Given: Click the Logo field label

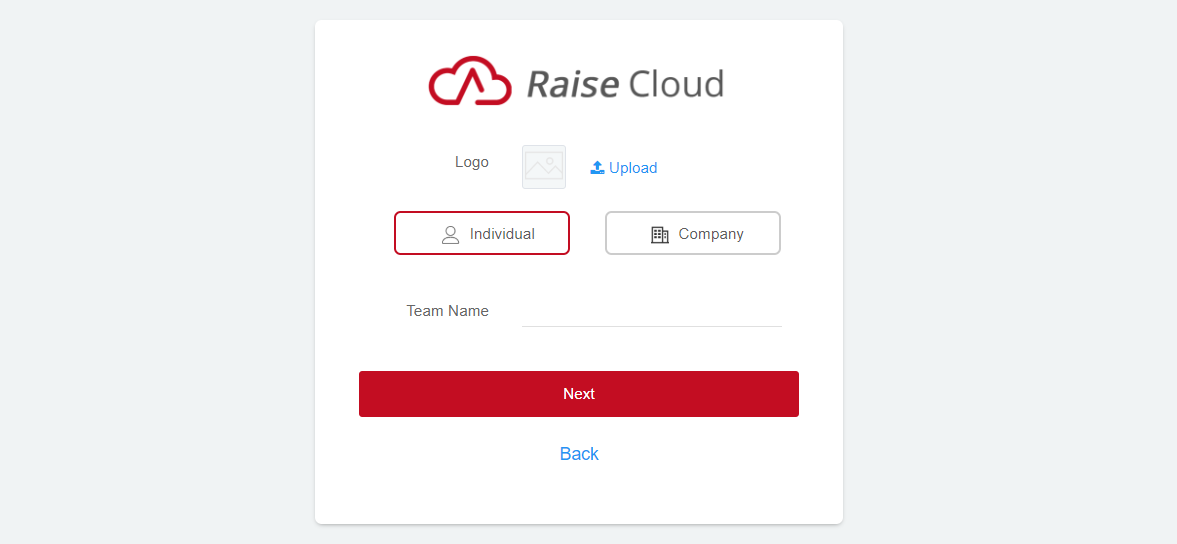Looking at the screenshot, I should tap(471, 162).
